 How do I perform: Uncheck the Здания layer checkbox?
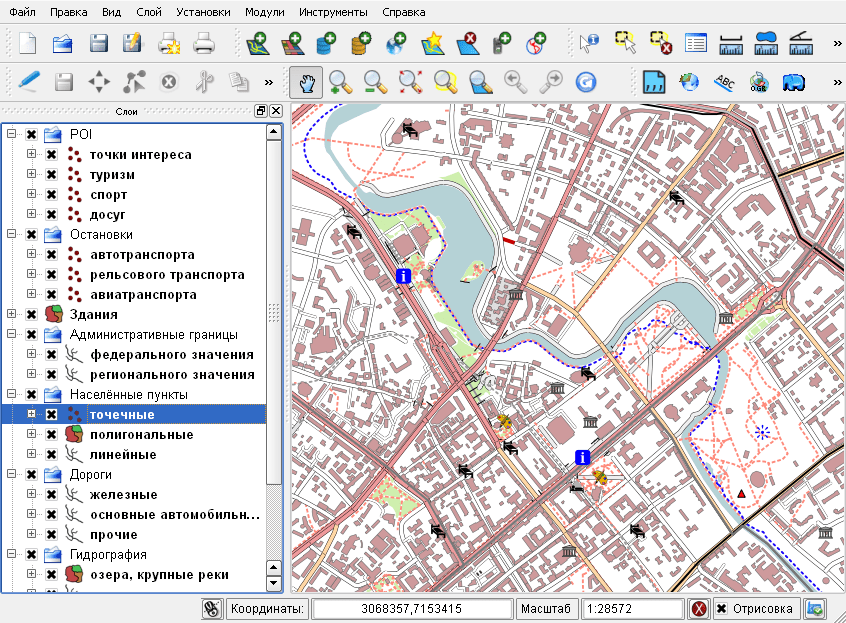32,315
